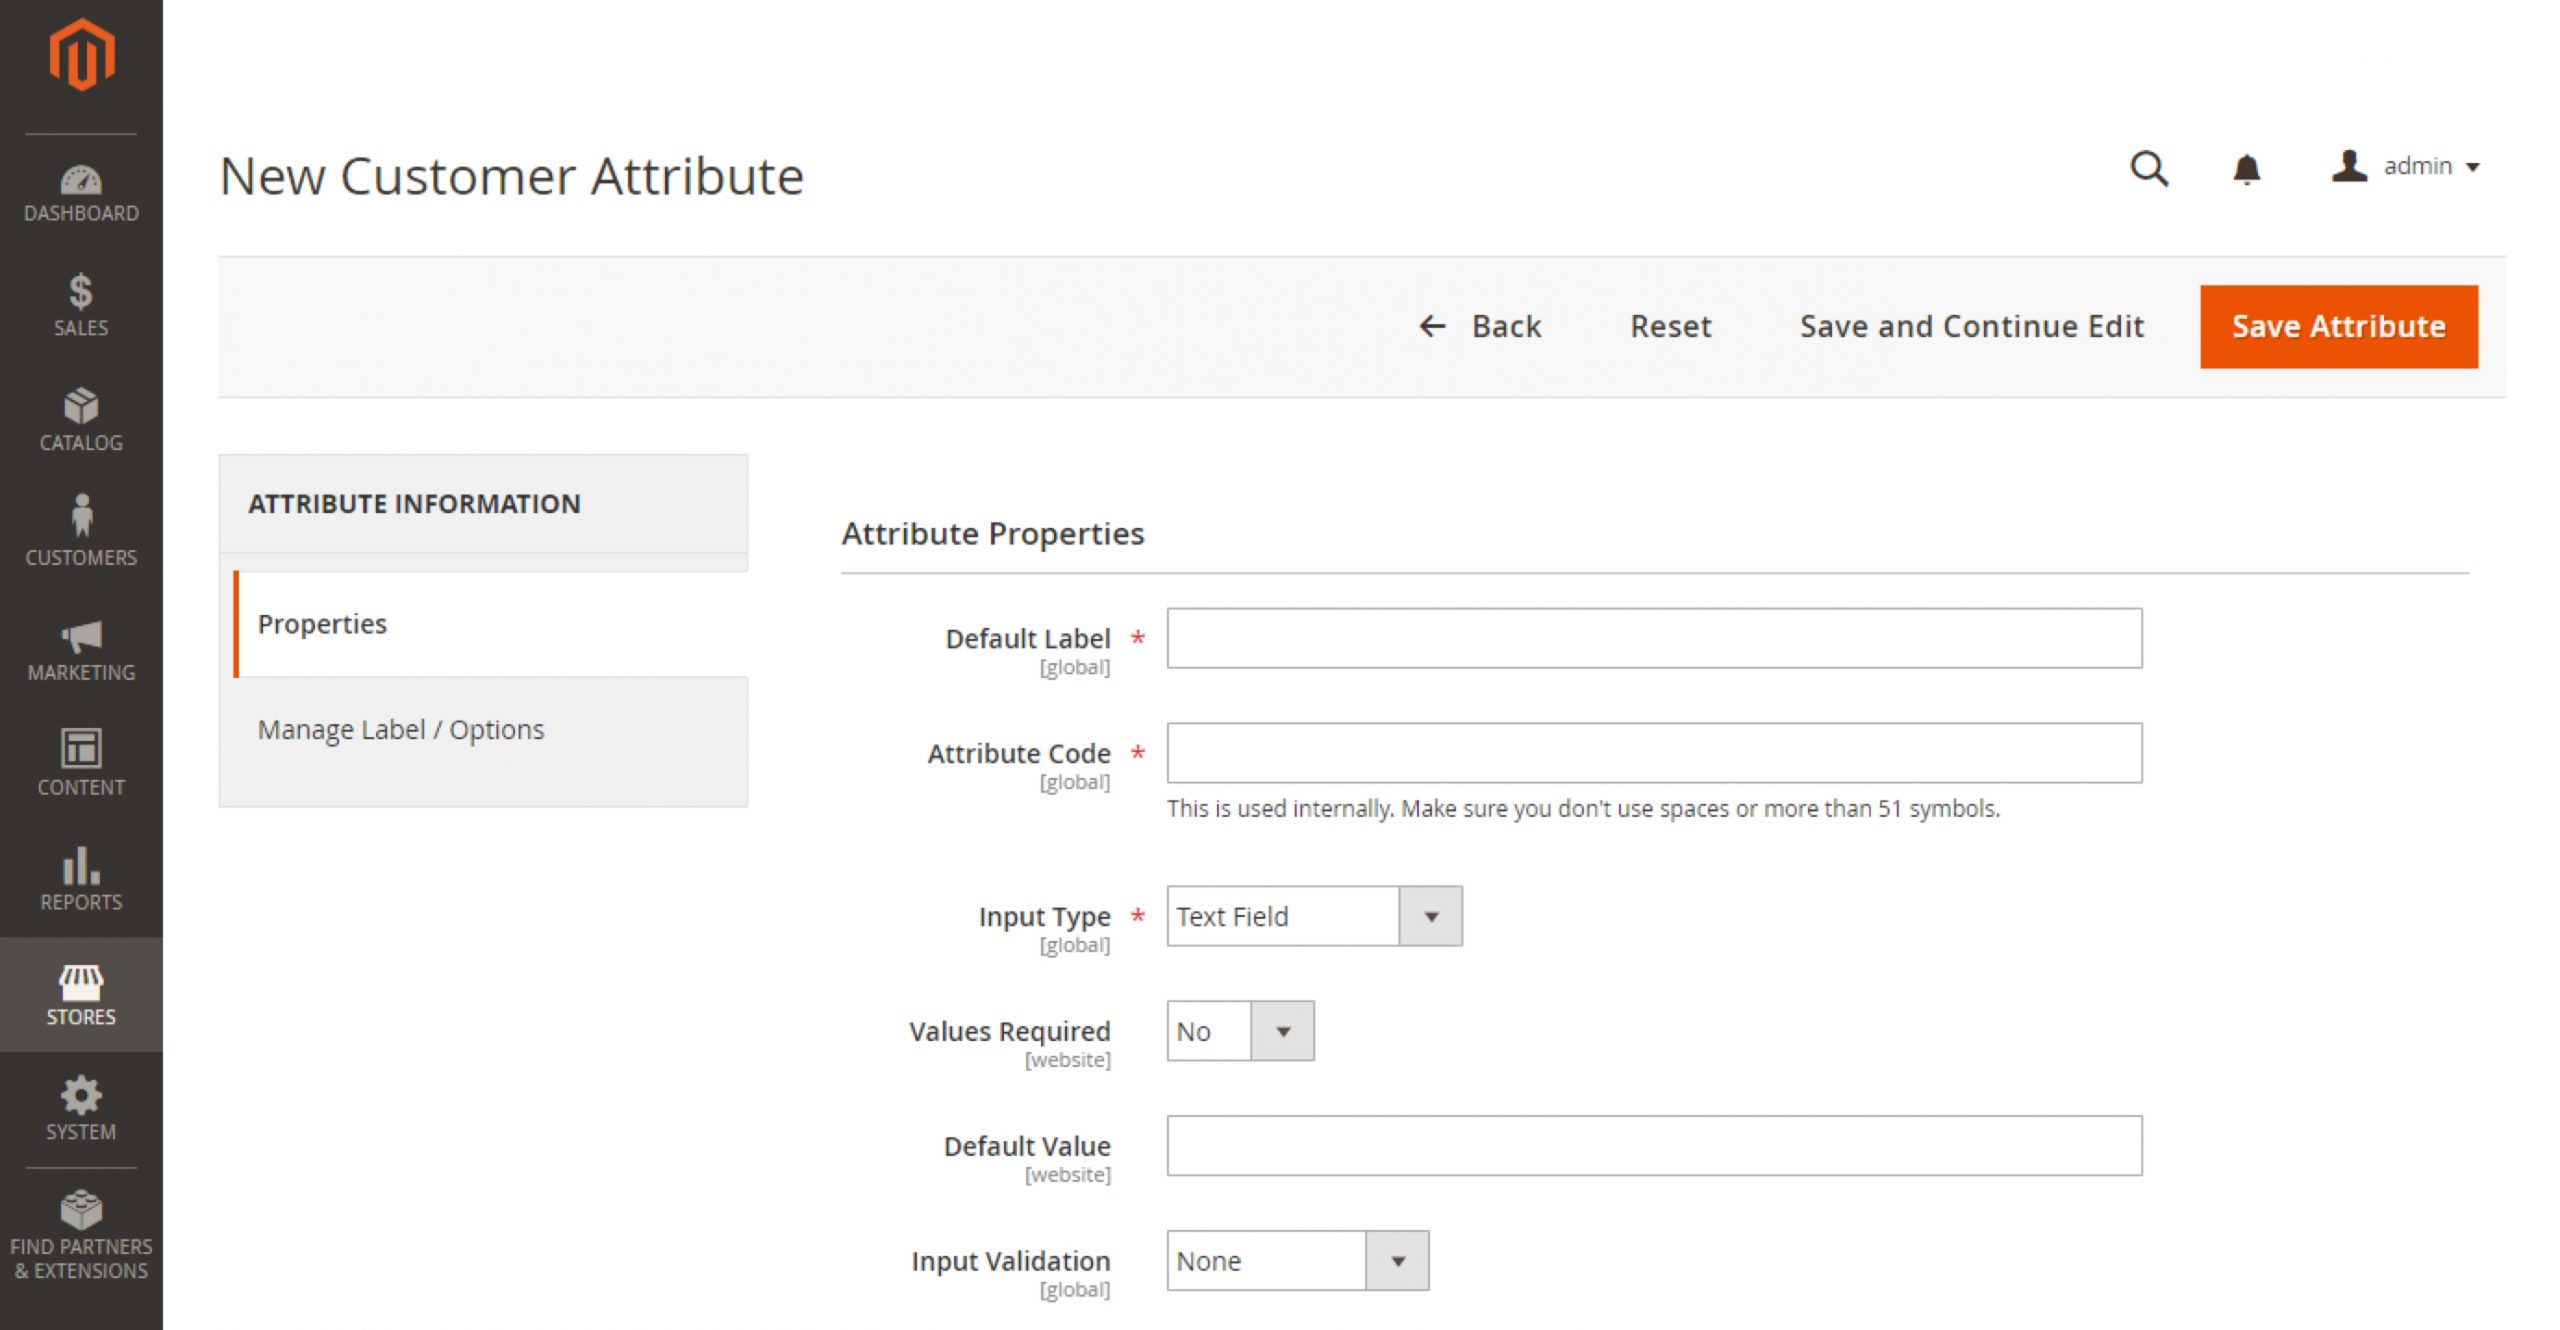
Task: Click the Attribute Code input field
Action: pyautogui.click(x=1656, y=753)
